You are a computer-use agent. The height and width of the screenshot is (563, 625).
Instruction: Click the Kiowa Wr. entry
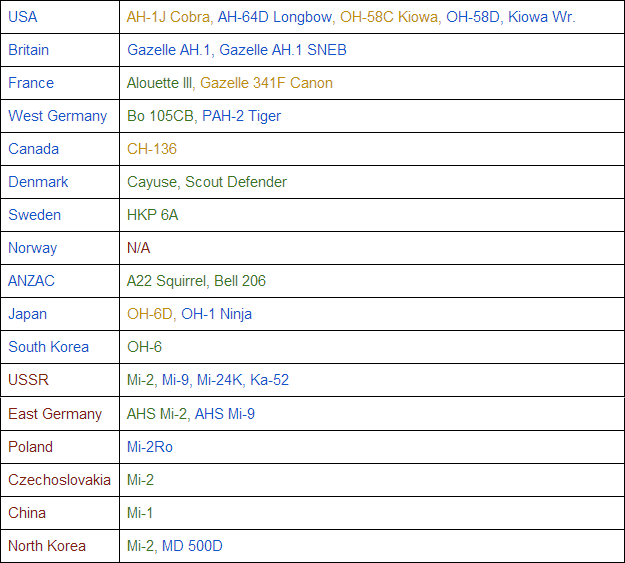click(x=541, y=17)
